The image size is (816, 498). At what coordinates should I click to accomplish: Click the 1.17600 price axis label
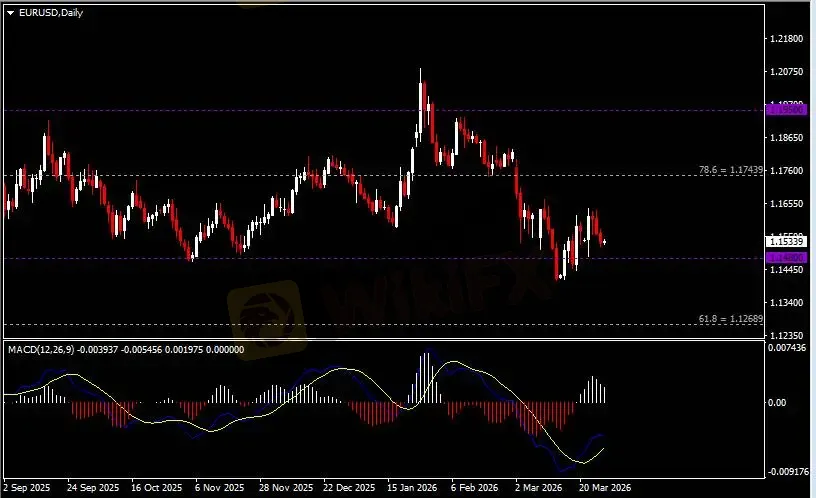784,171
